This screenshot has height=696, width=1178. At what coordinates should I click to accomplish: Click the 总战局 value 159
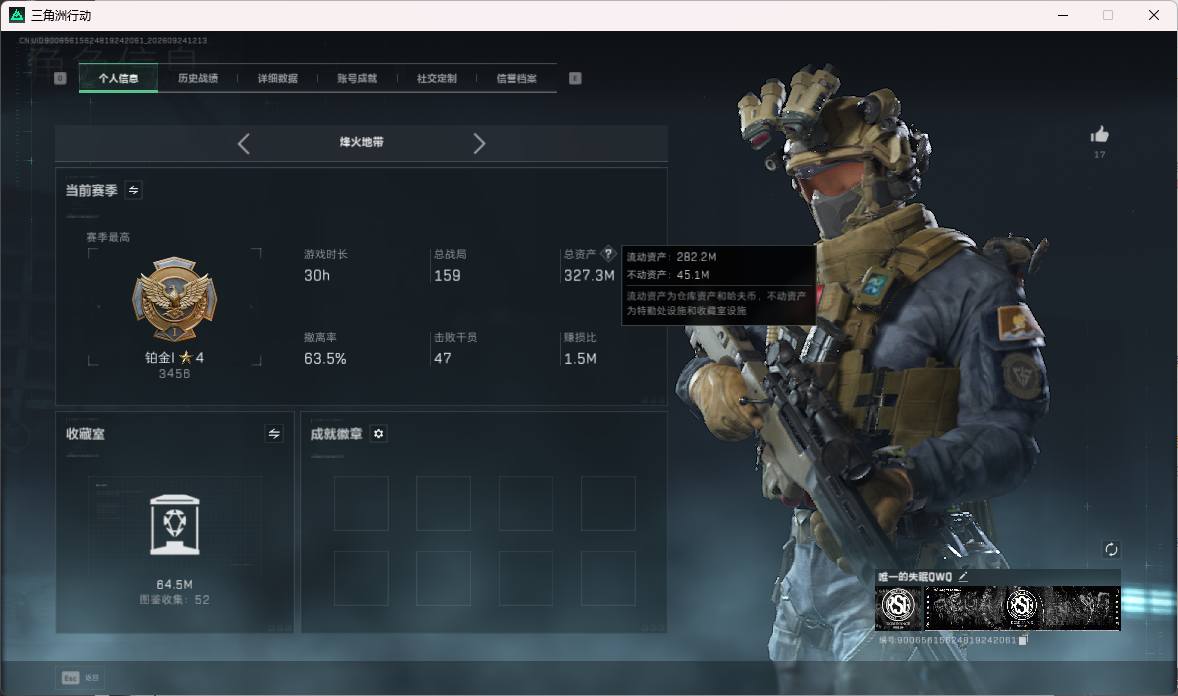447,276
